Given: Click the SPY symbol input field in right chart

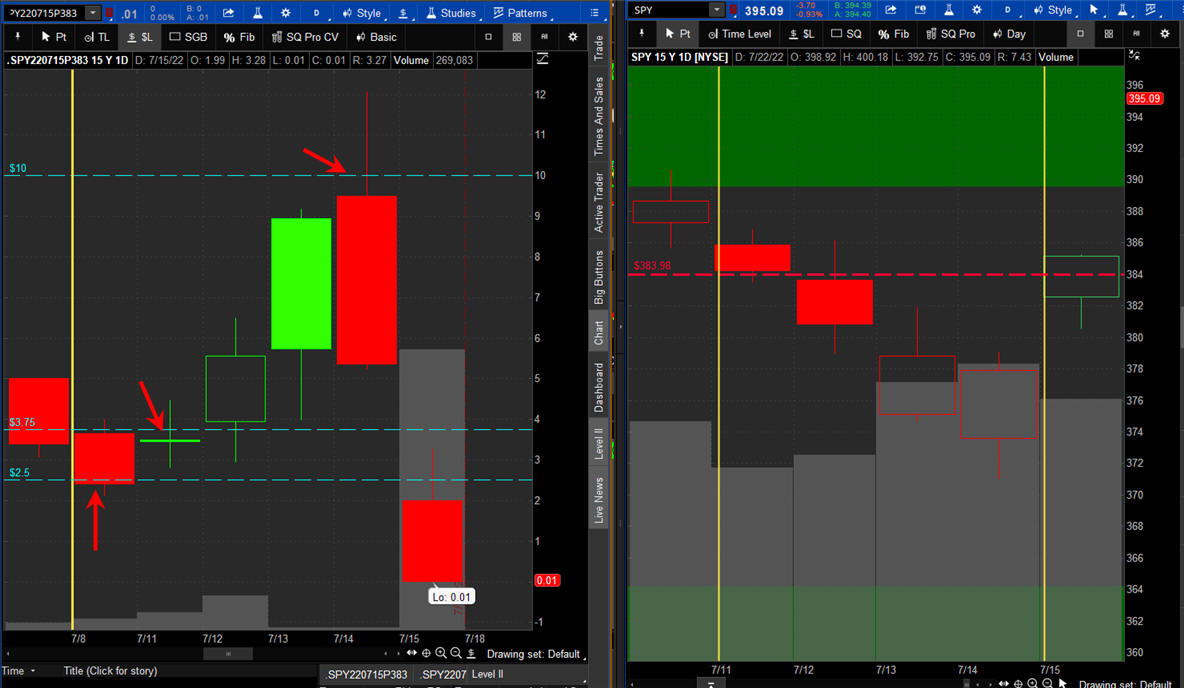Looking at the screenshot, I should pos(669,10).
